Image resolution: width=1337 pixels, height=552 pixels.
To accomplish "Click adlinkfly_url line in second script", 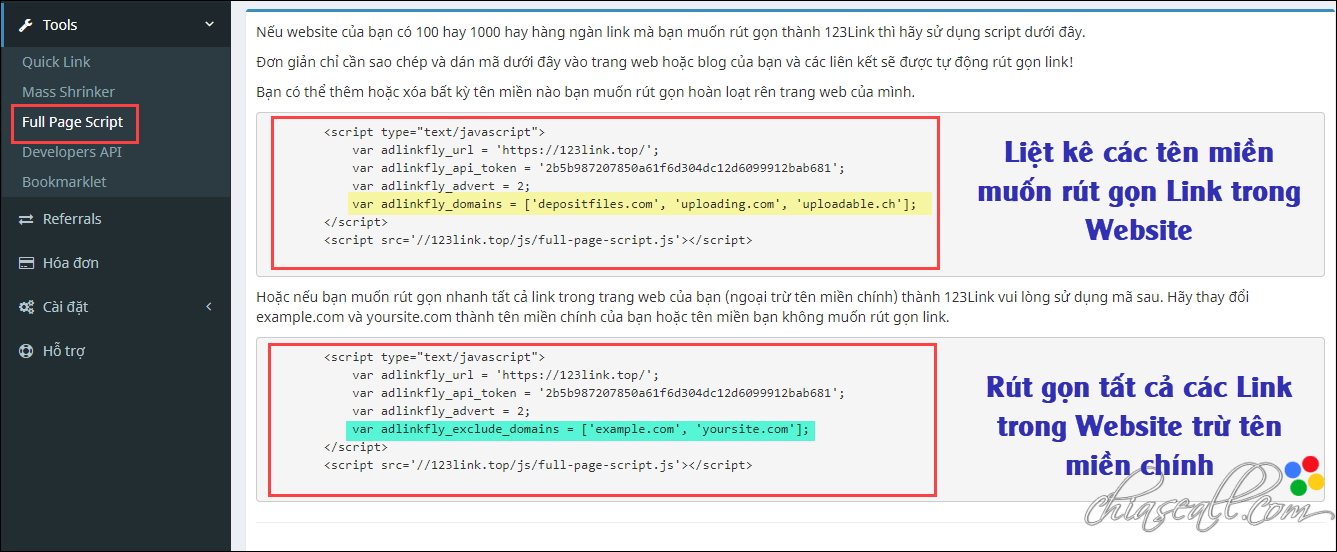I will click(x=505, y=375).
